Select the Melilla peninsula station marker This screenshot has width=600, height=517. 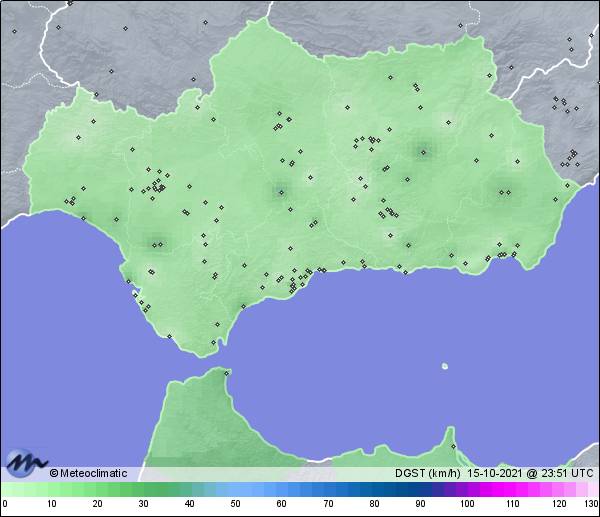[453, 446]
